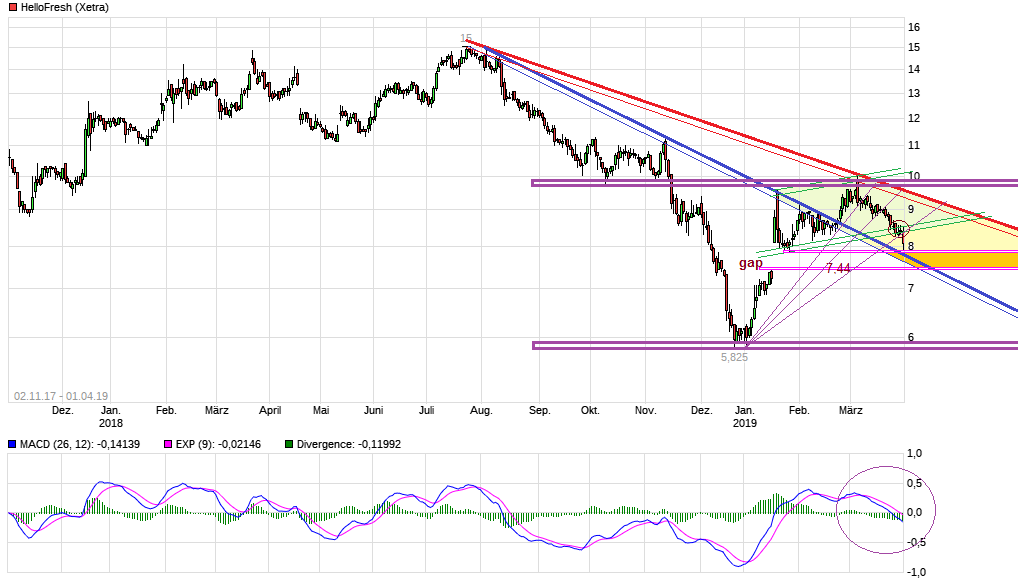Click the price axis value 14
Screen dimensions: 1018x588
[914, 69]
